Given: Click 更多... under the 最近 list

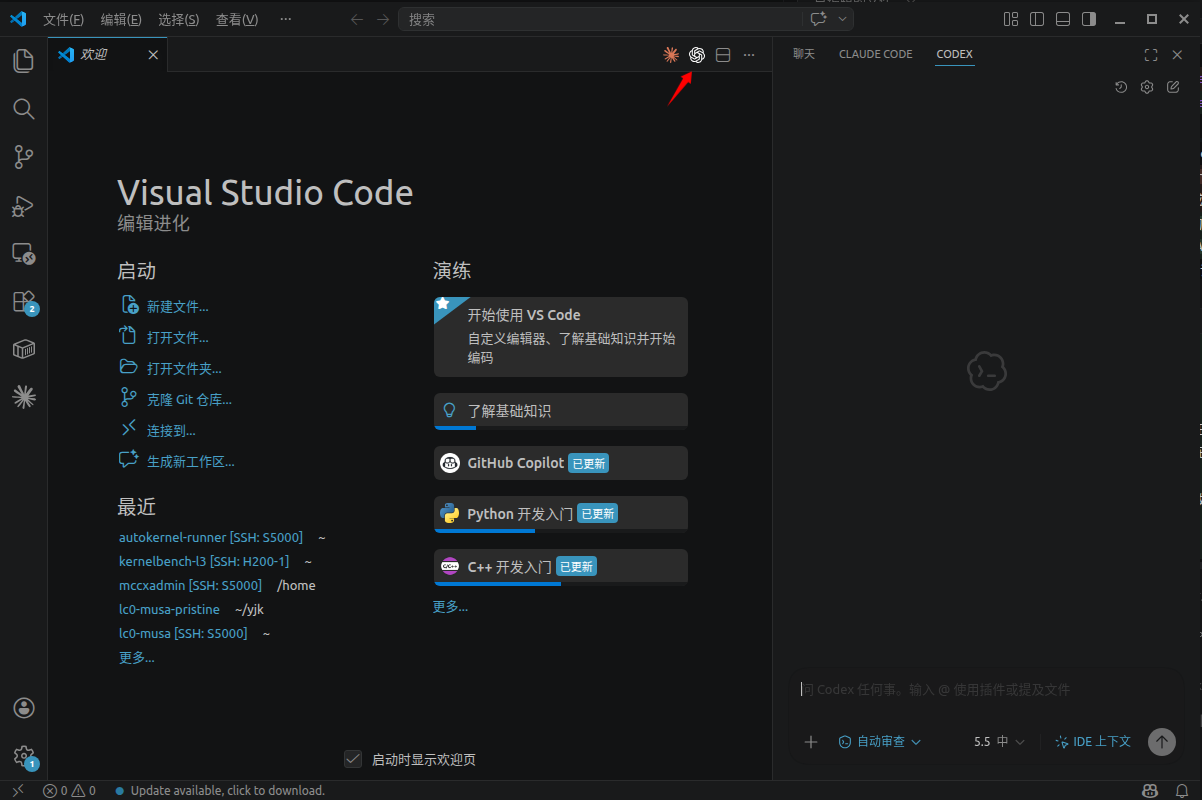Looking at the screenshot, I should pos(136,657).
